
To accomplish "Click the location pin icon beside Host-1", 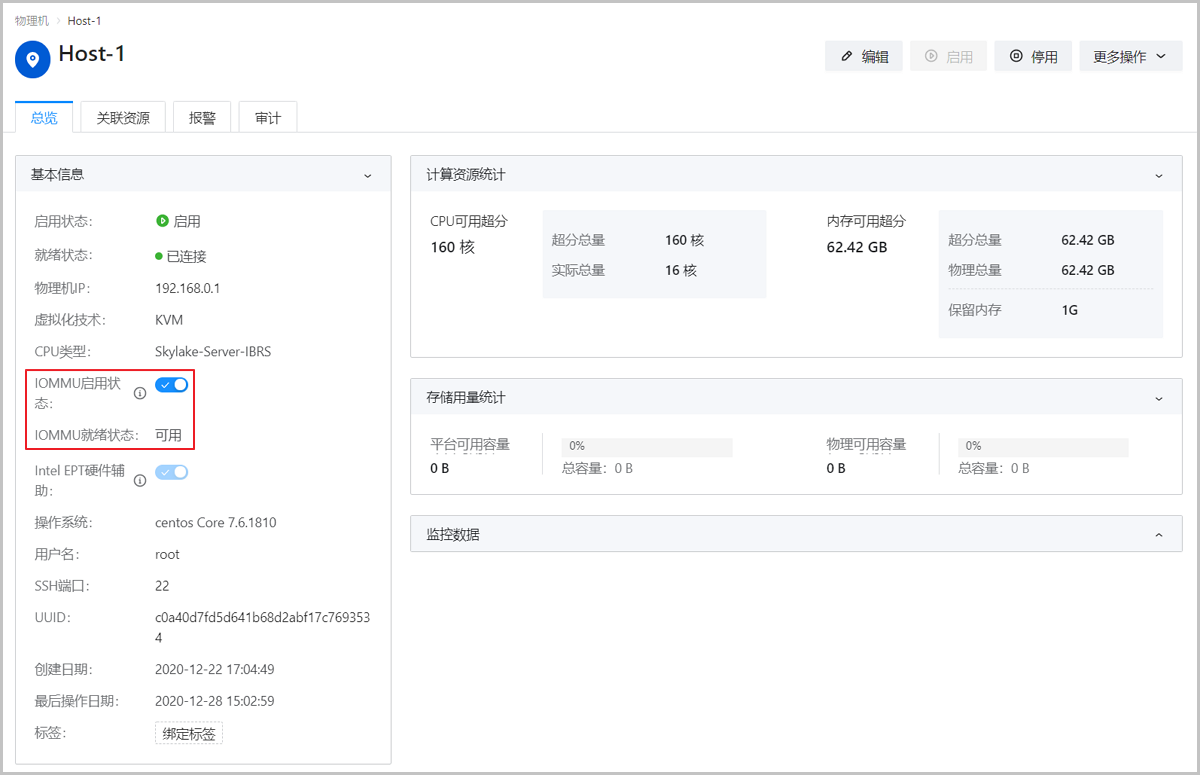I will point(32,59).
